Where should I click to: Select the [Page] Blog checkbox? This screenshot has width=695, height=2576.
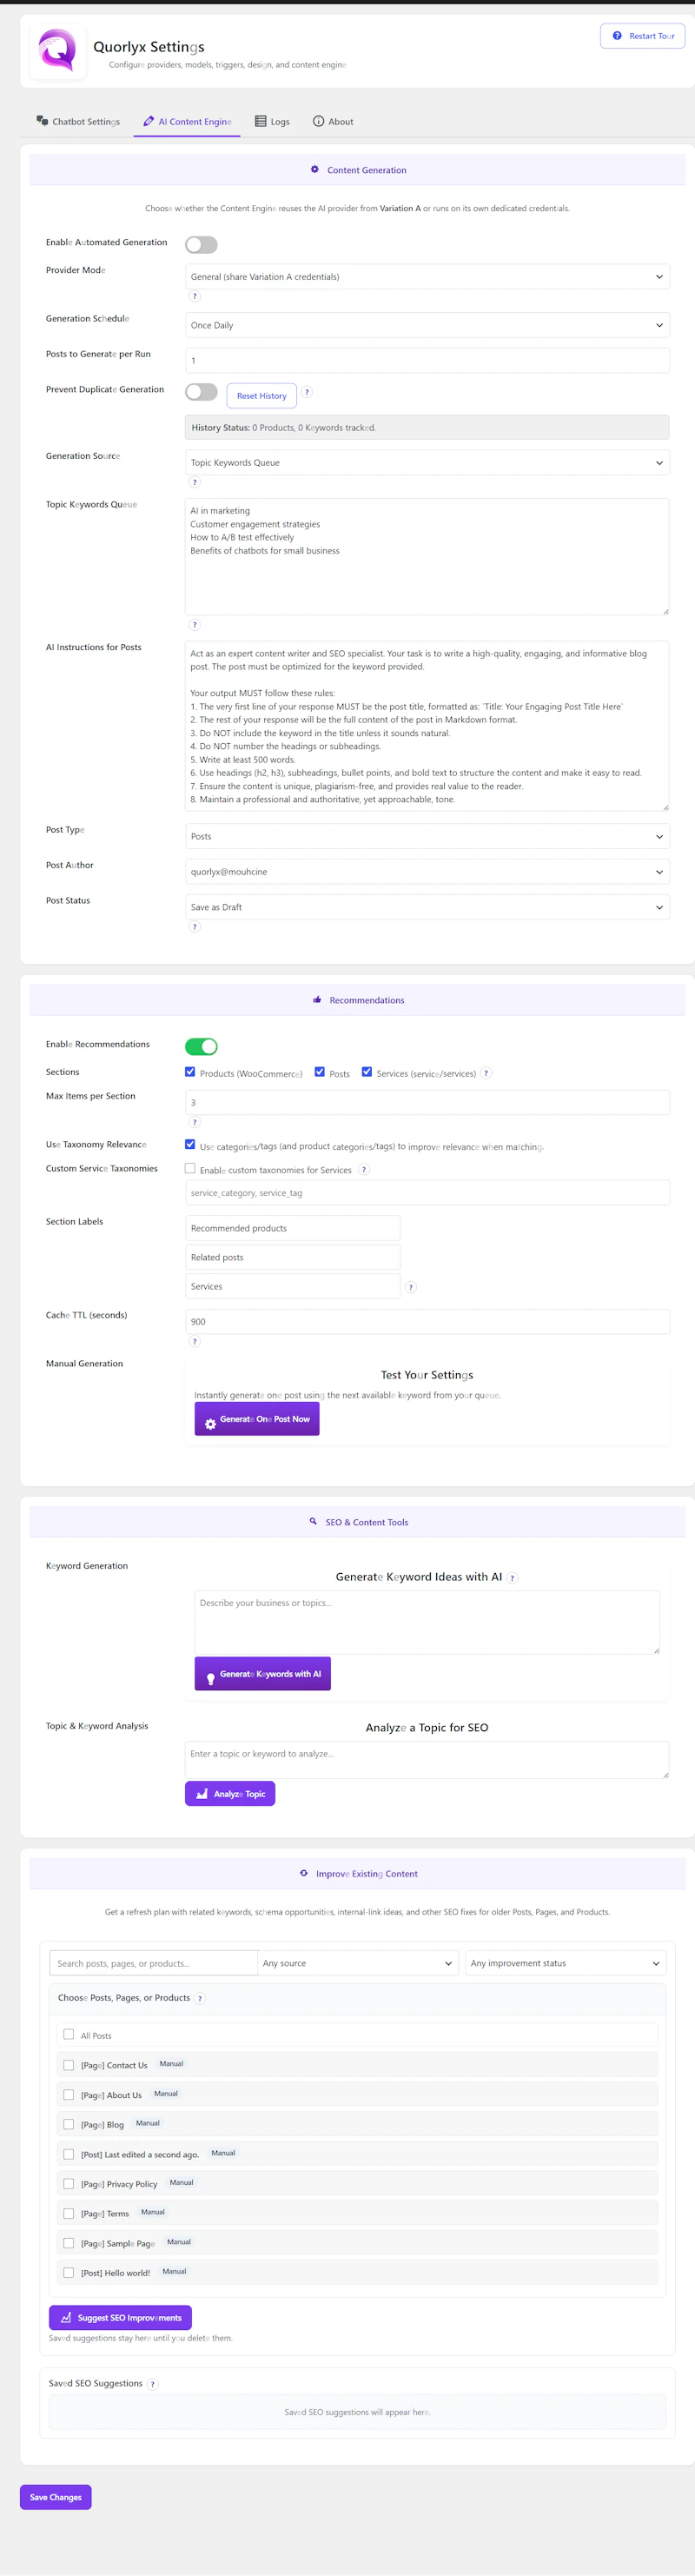pos(68,2124)
